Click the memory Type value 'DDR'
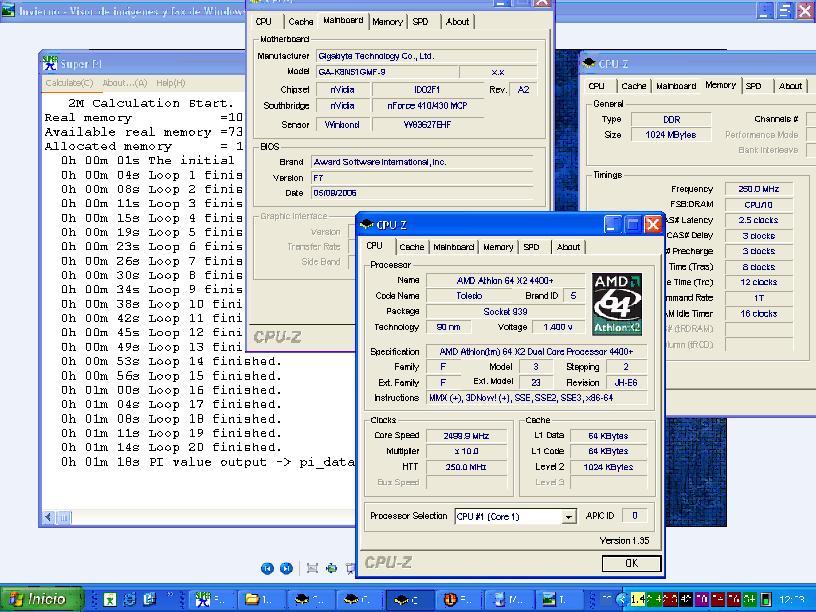This screenshot has height=612, width=816. [x=671, y=119]
